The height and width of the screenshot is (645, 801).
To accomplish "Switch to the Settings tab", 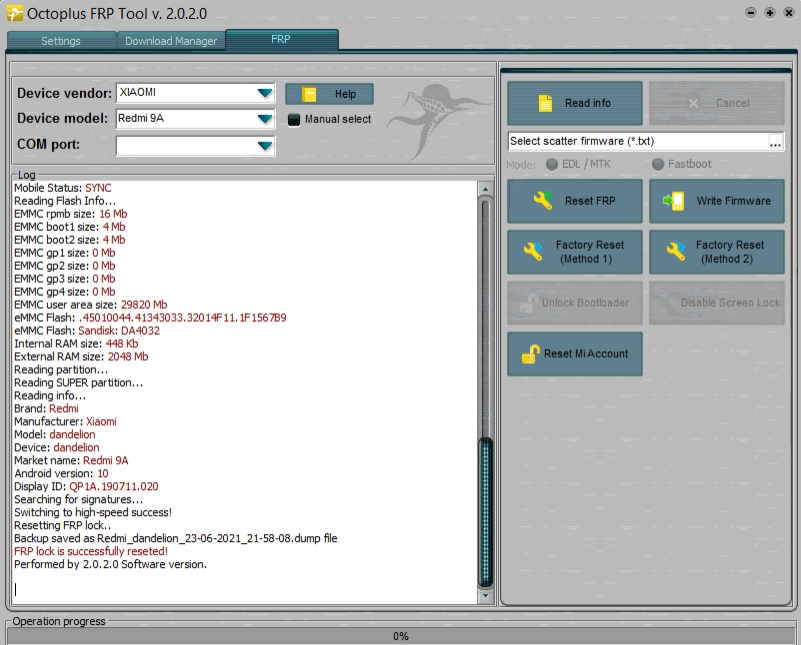I will pyautogui.click(x=61, y=41).
